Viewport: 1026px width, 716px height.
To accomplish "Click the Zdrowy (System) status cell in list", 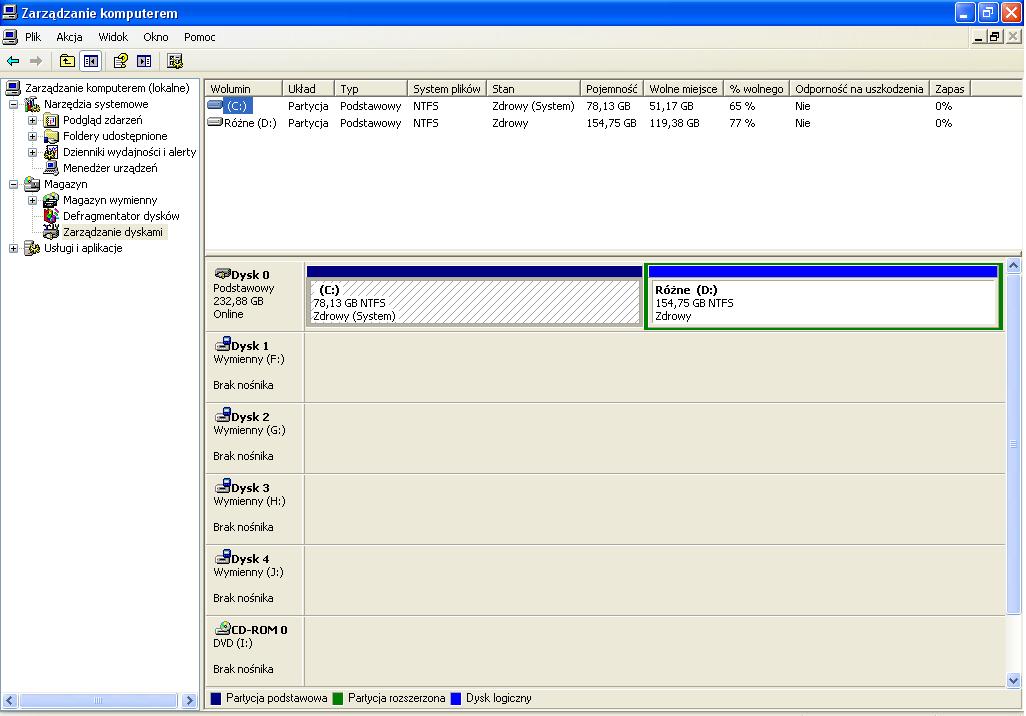I will [x=533, y=106].
